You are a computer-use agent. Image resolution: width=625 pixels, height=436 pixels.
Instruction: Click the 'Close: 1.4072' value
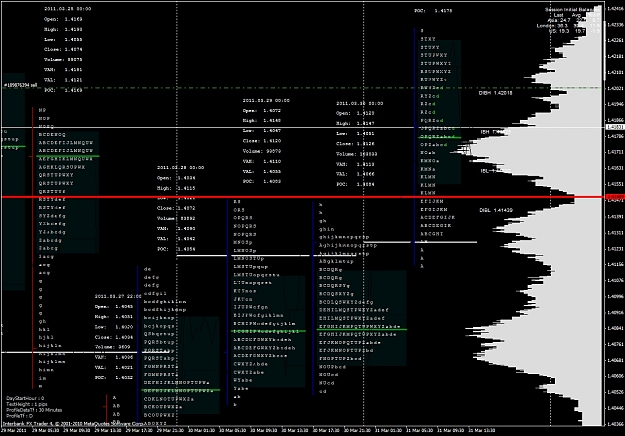click(x=176, y=208)
